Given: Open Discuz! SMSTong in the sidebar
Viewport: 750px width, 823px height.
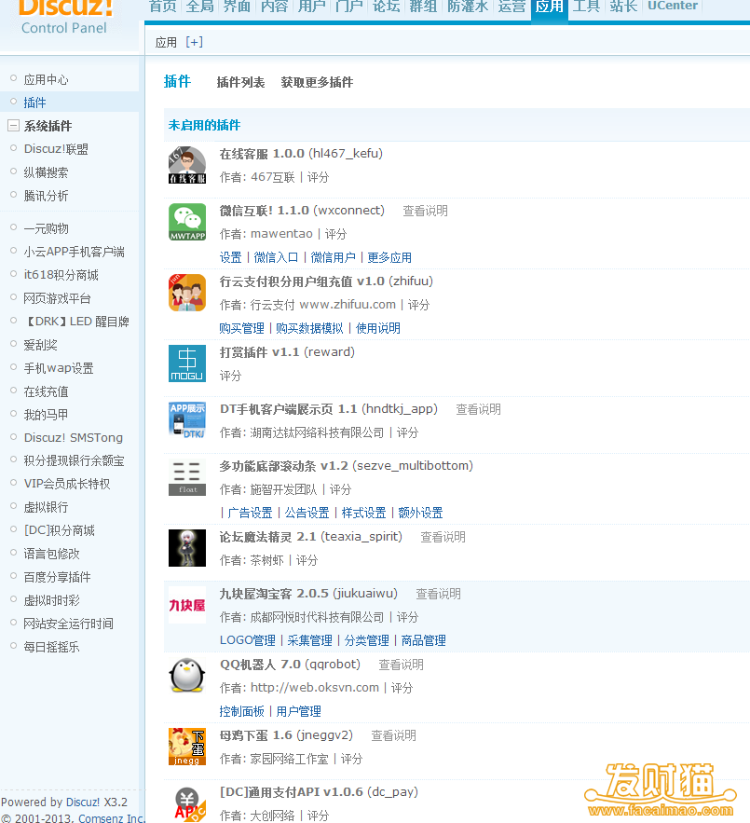Looking at the screenshot, I should [x=73, y=438].
